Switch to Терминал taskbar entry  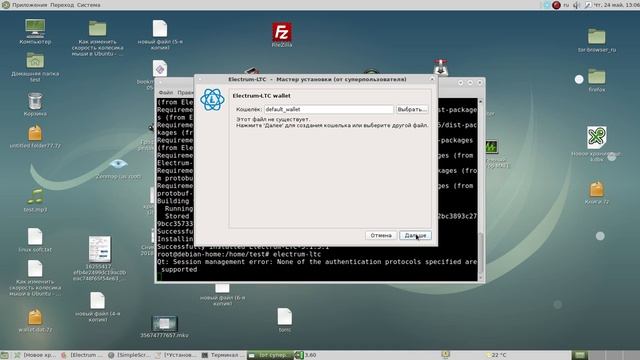pyautogui.click(x=223, y=355)
